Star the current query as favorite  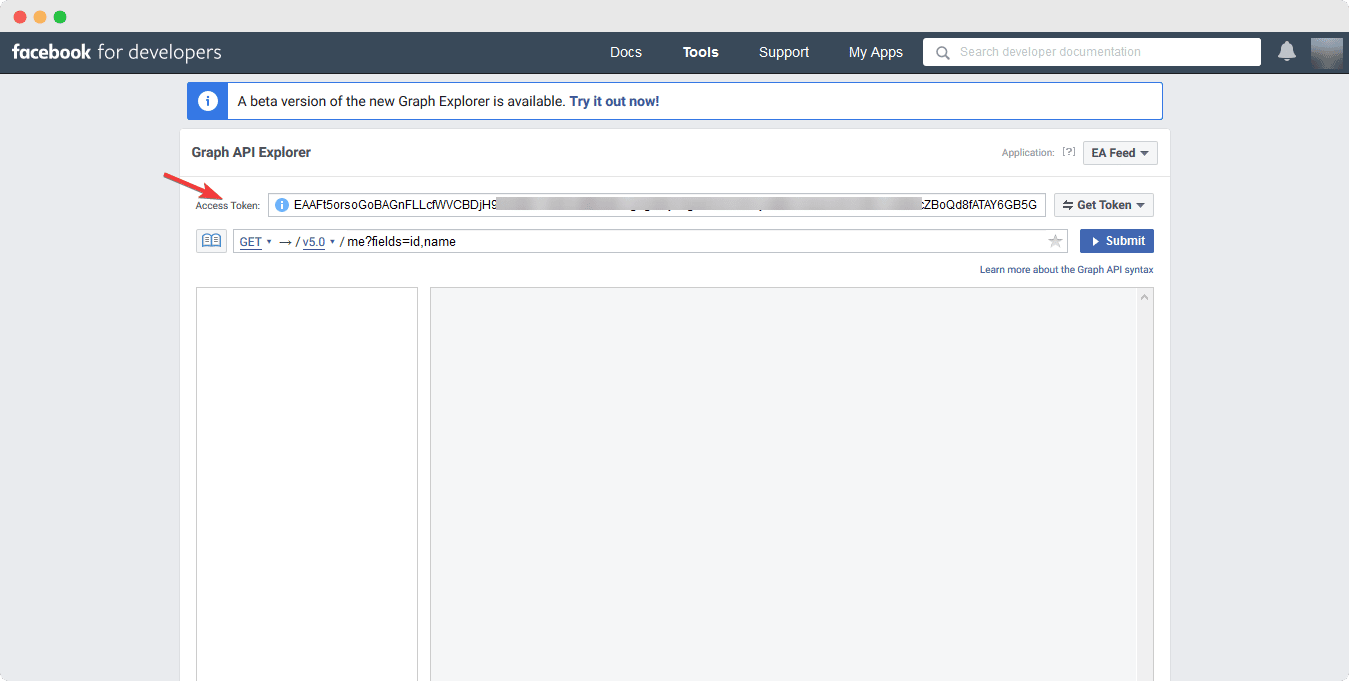pos(1055,241)
